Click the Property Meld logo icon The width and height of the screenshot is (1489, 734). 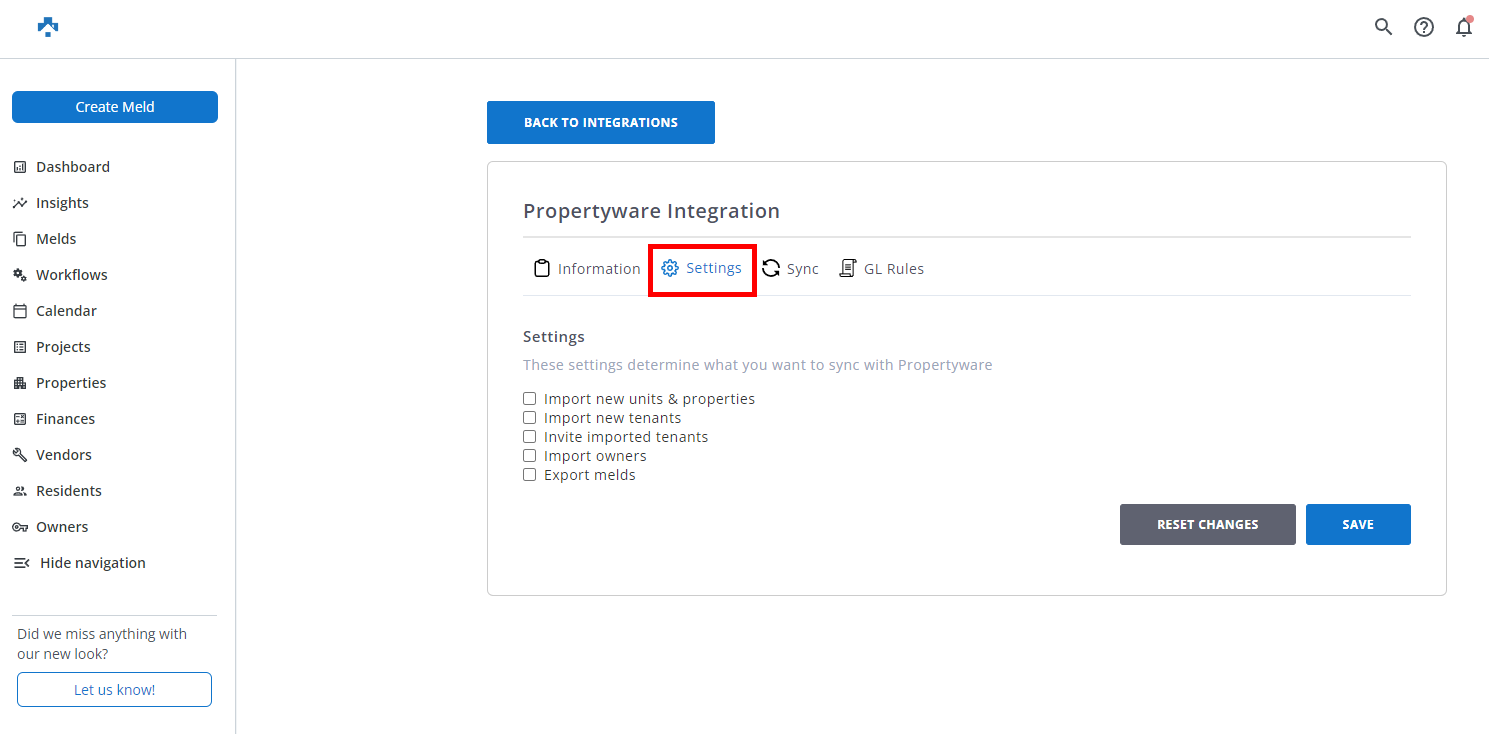48,27
